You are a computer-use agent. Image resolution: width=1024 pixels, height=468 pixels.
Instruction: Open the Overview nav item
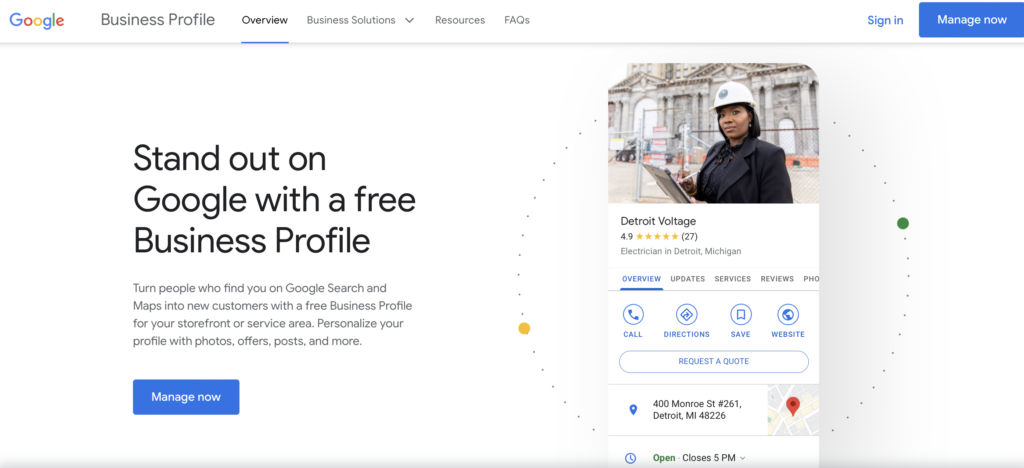coord(264,20)
